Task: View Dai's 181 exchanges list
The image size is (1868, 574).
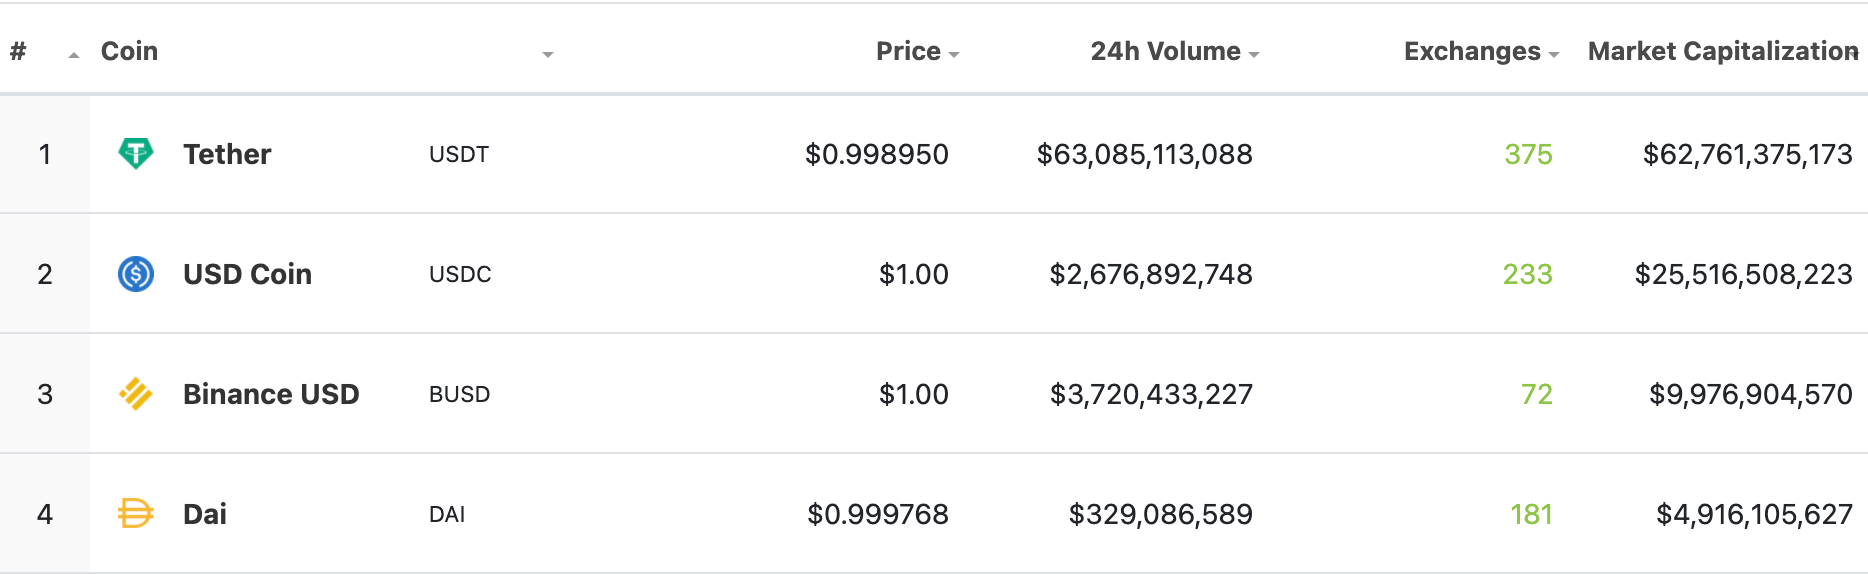Action: tap(1531, 514)
